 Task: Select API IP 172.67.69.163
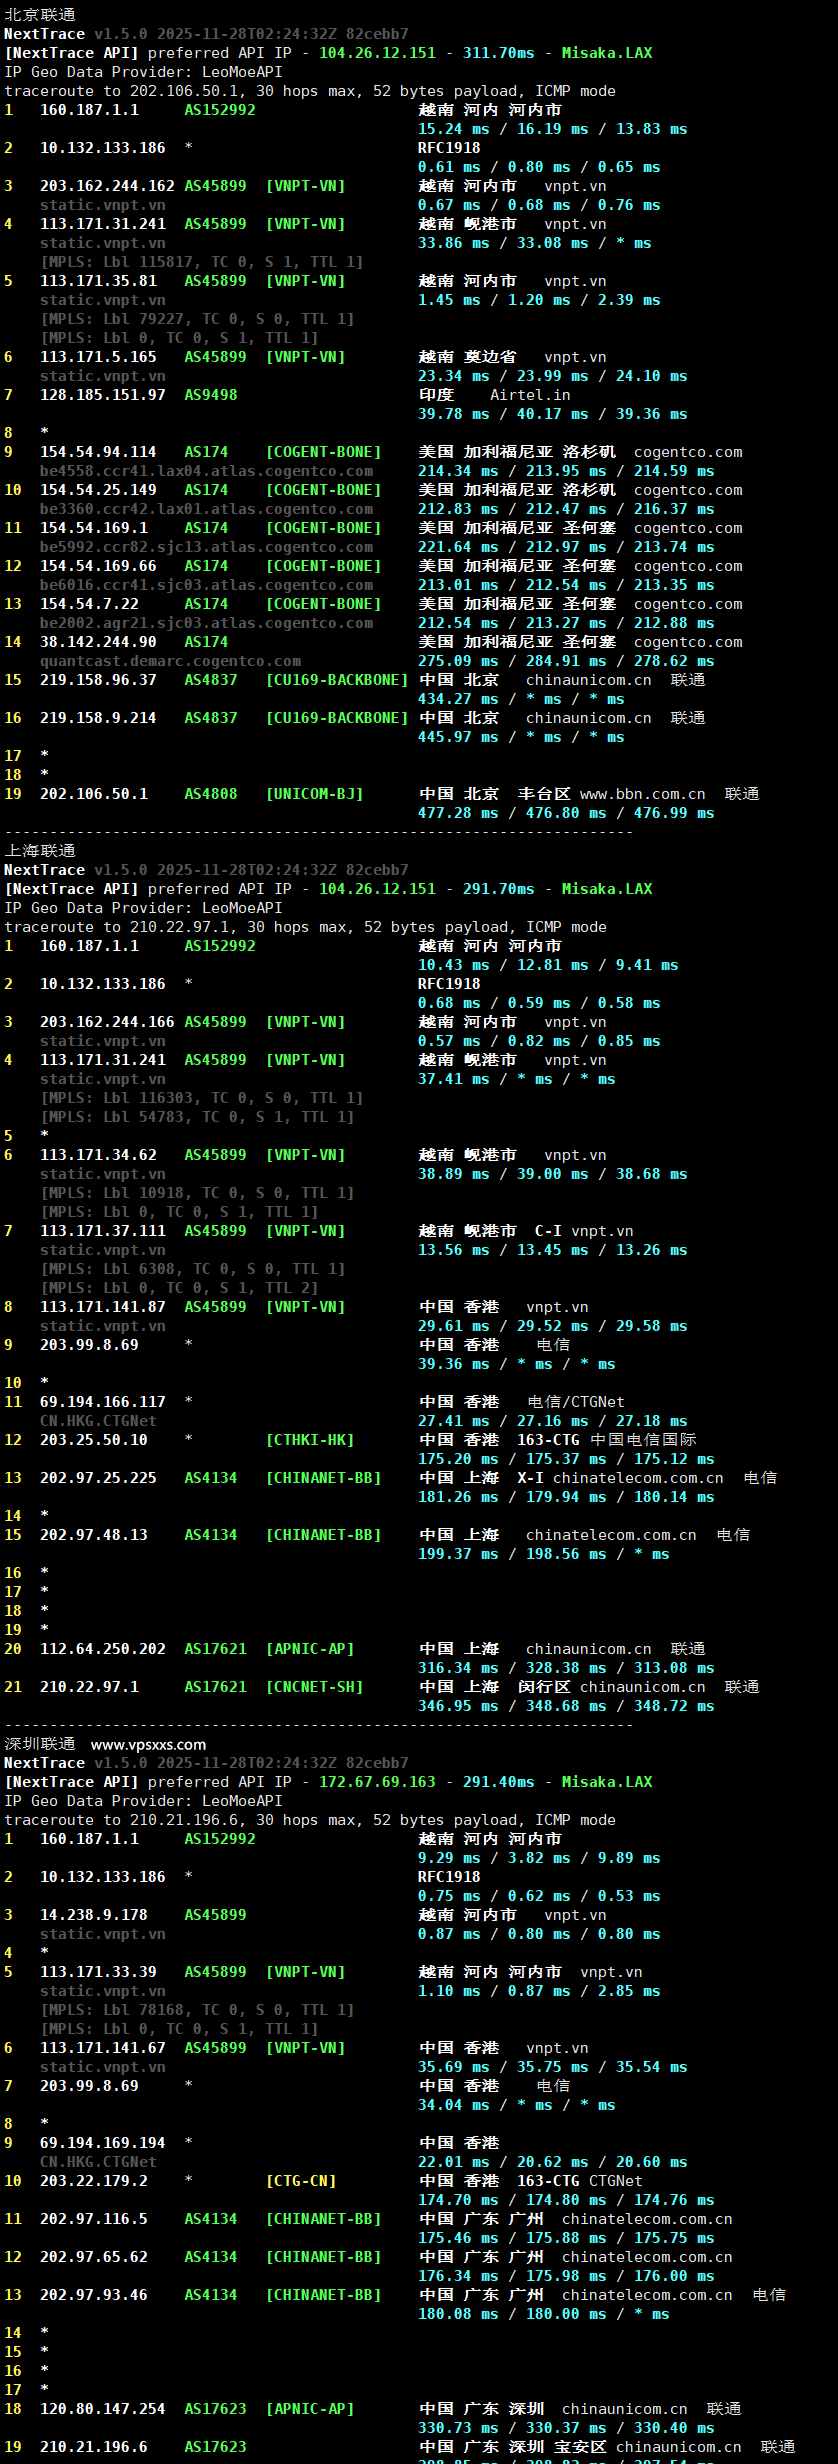377,1782
